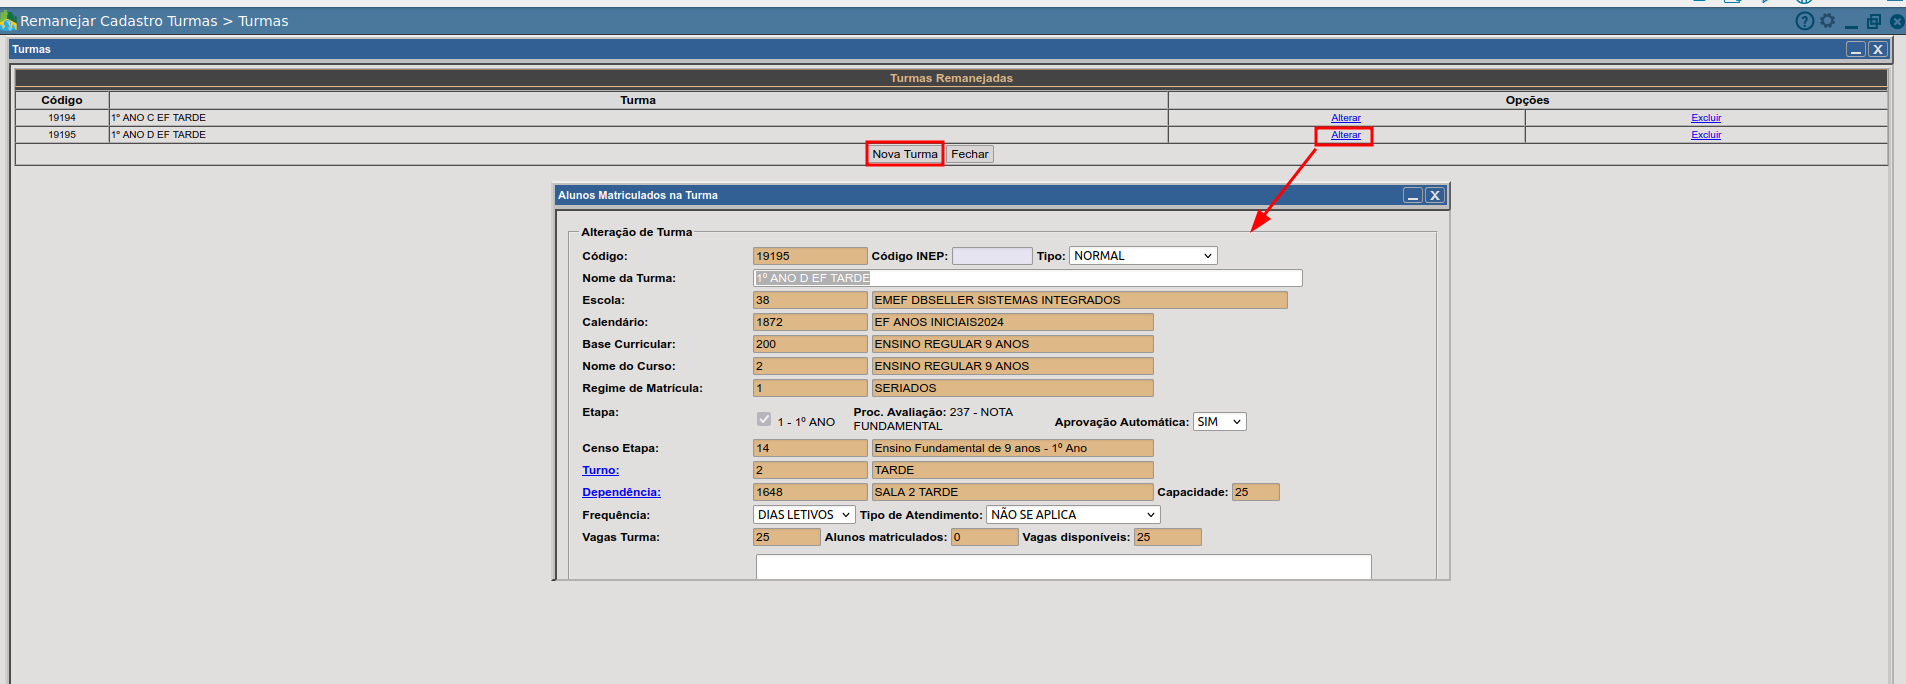
Task: Click the EMEF DBSELLER SISTEMAS INTEGRADOS field
Action: coord(1079,300)
